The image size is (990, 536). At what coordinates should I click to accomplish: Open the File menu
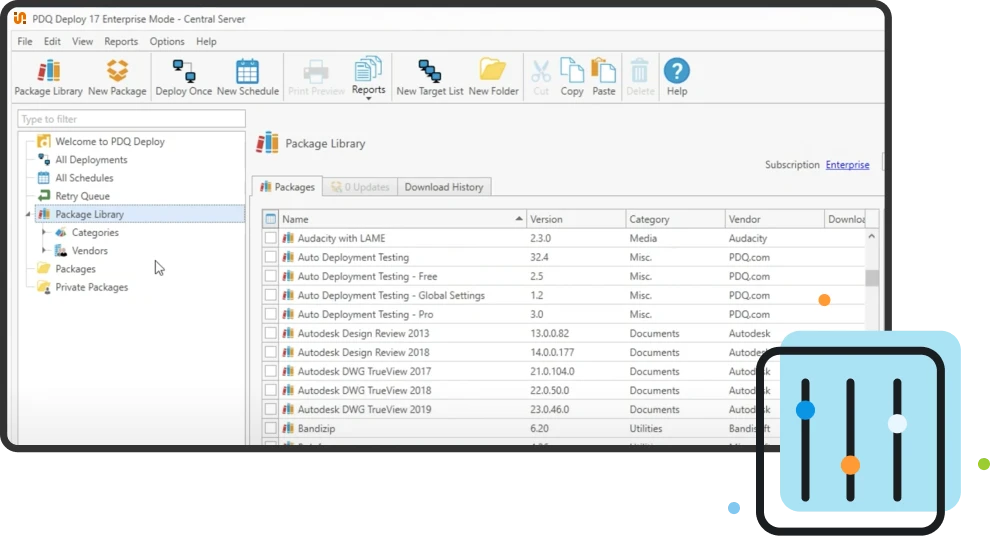click(25, 41)
